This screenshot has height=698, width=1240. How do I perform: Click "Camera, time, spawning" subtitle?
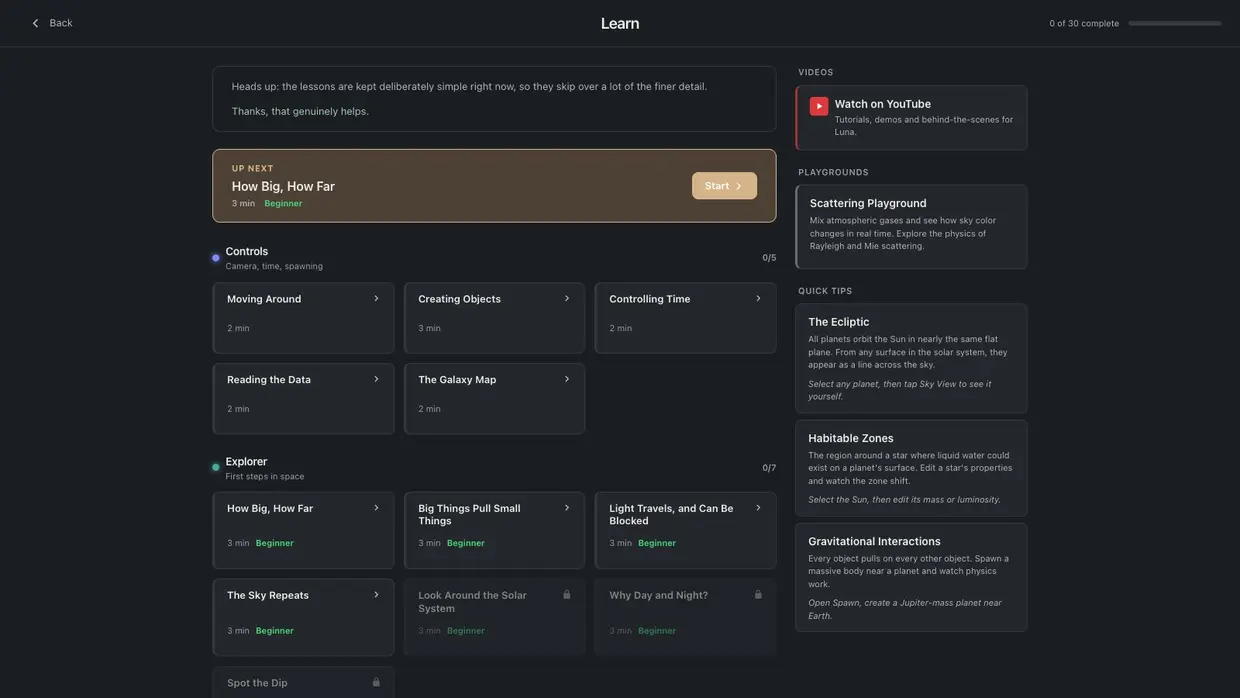274,266
